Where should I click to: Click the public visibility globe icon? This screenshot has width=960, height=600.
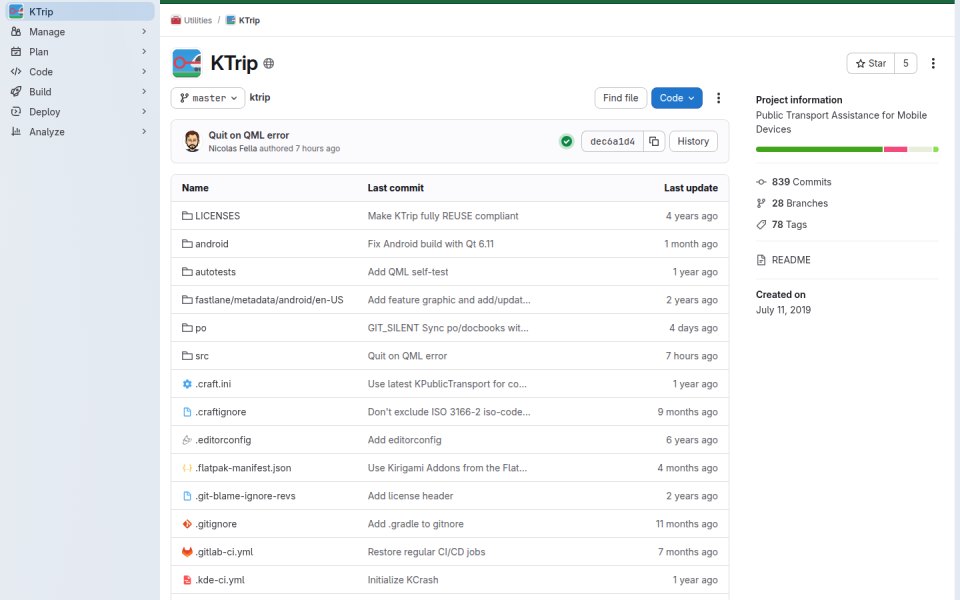(x=268, y=63)
